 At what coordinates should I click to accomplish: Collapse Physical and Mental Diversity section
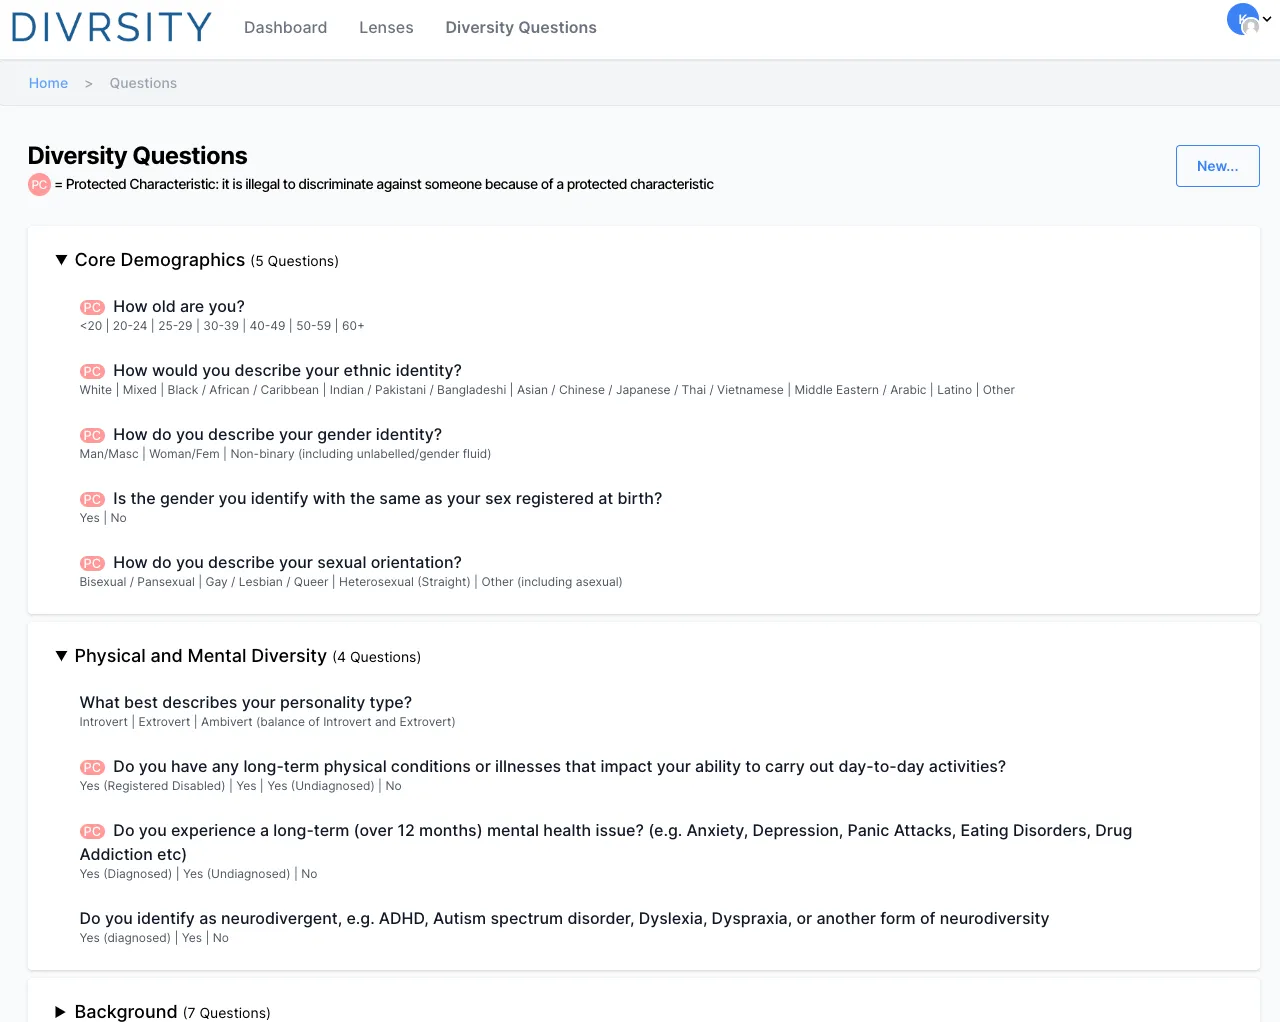point(61,656)
